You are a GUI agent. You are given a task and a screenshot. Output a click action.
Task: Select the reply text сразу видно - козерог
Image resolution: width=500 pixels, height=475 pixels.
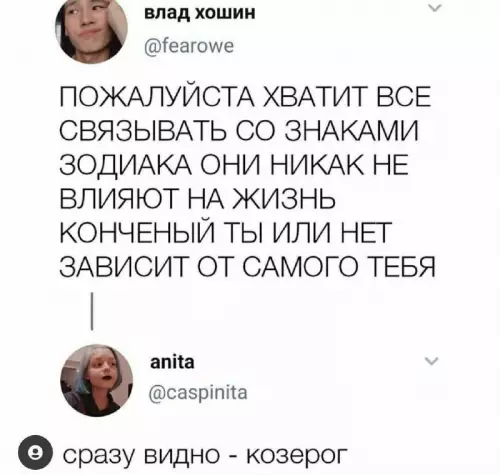pyautogui.click(x=205, y=455)
